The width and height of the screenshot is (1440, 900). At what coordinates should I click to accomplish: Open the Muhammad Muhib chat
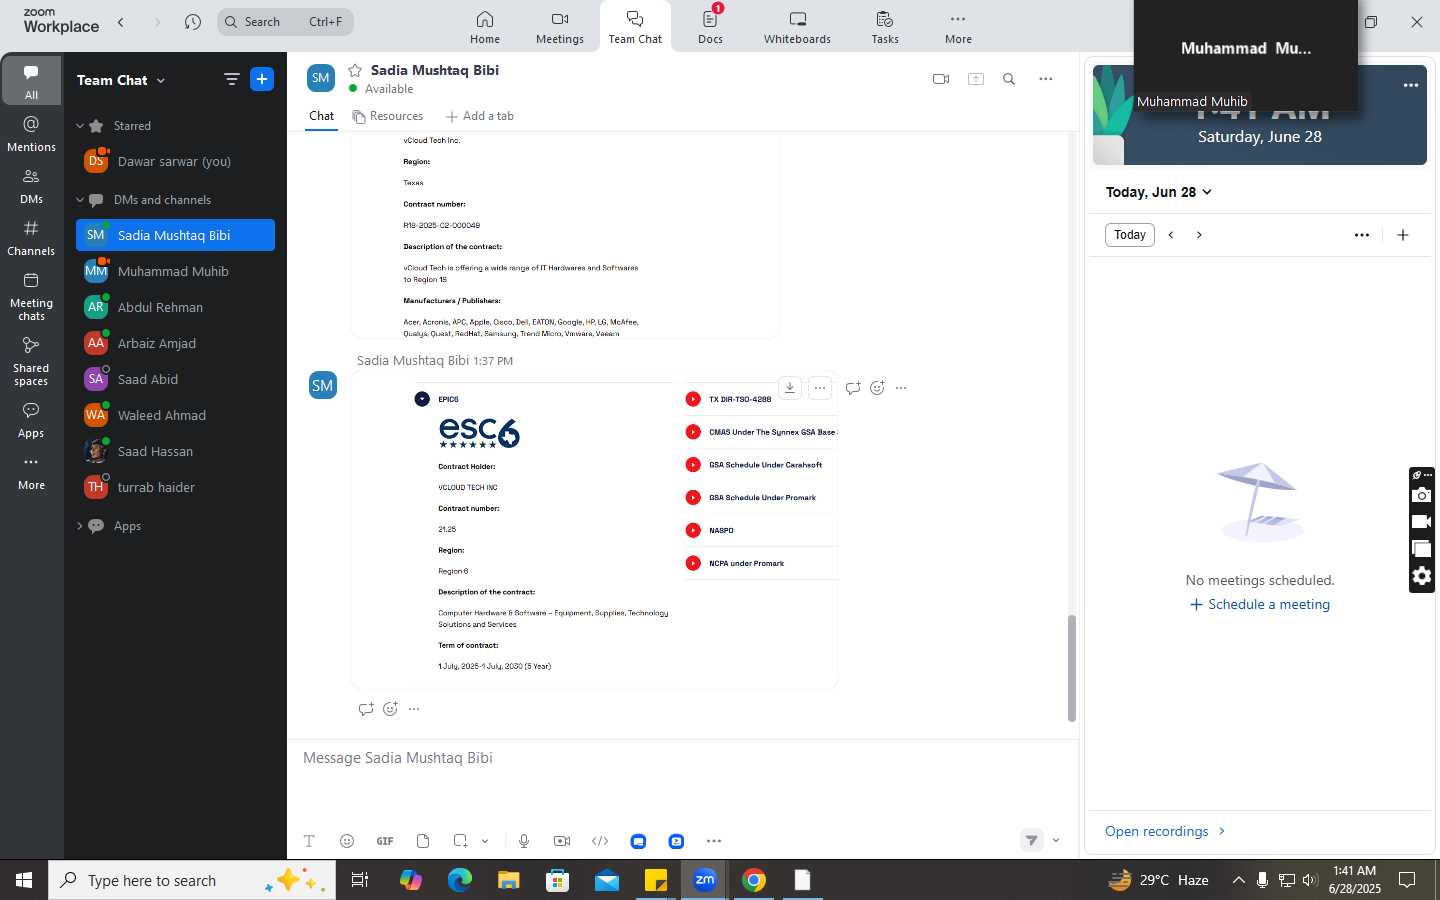pos(175,271)
